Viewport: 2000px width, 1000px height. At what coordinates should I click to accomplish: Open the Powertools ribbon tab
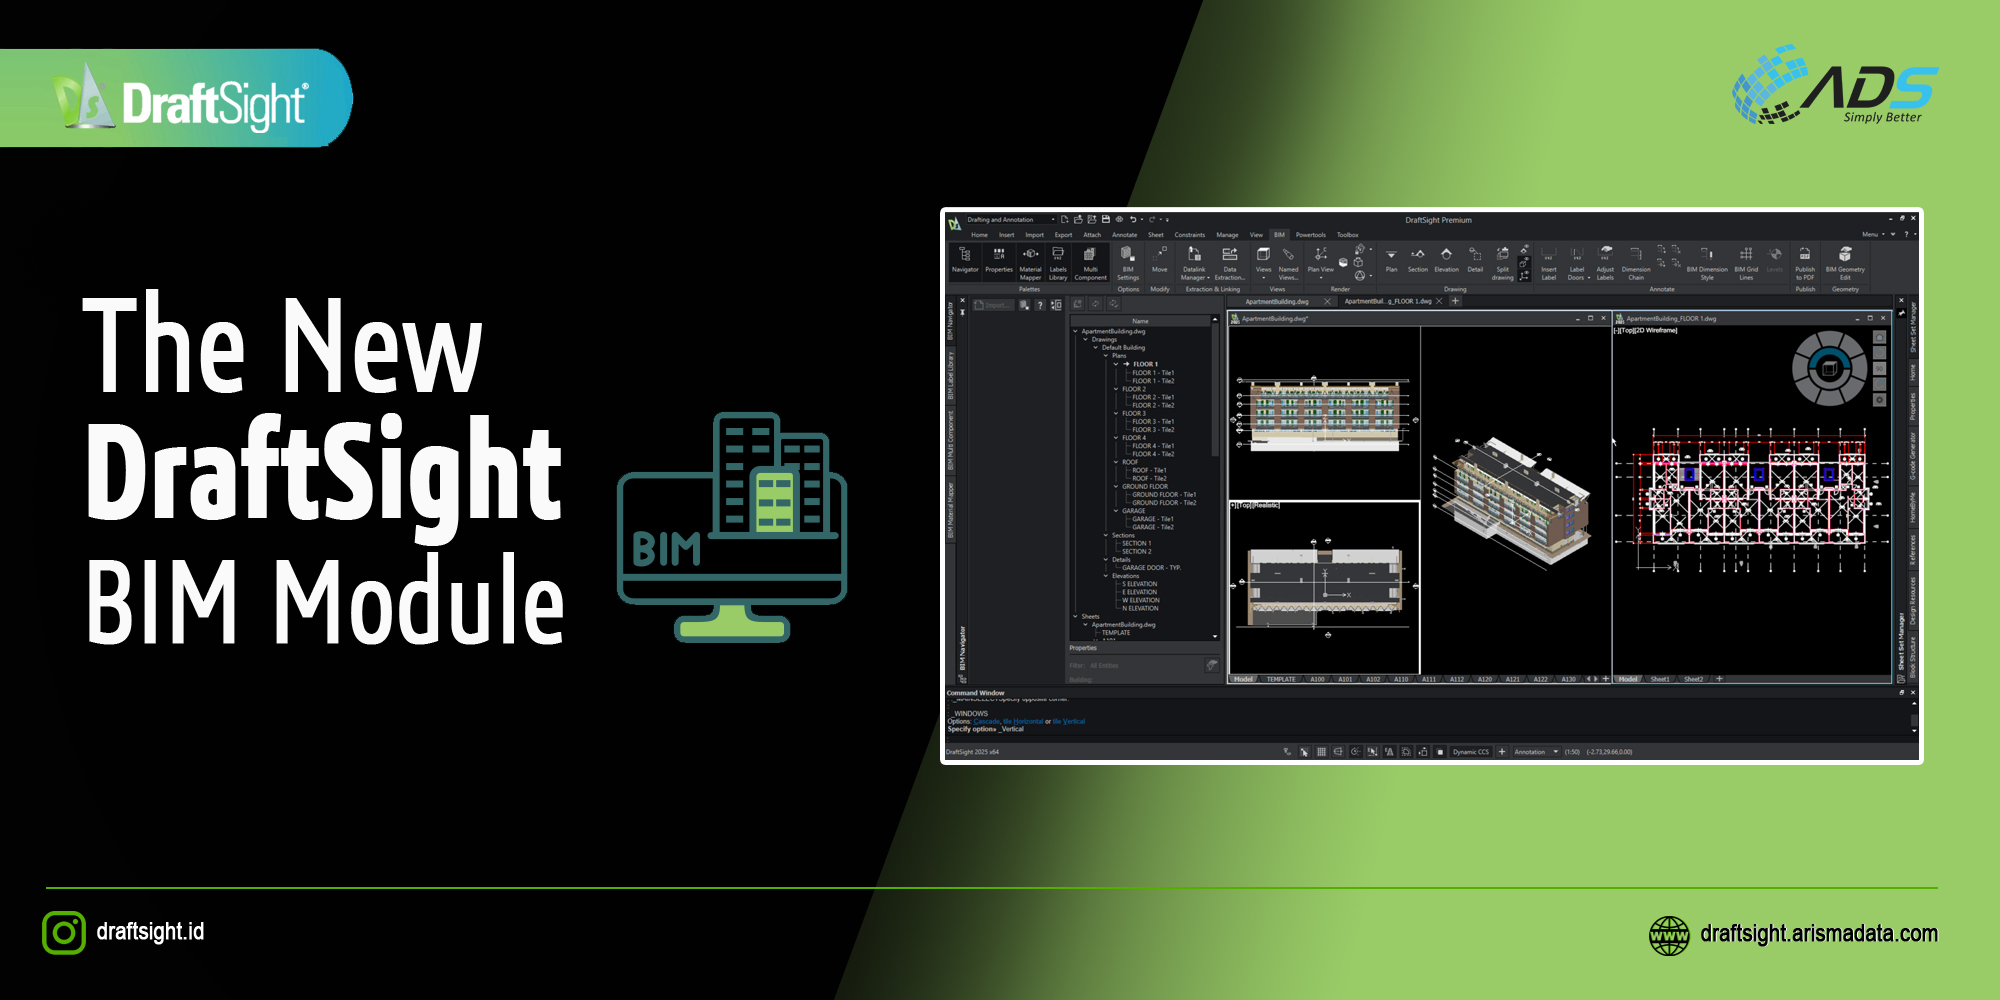point(1310,235)
